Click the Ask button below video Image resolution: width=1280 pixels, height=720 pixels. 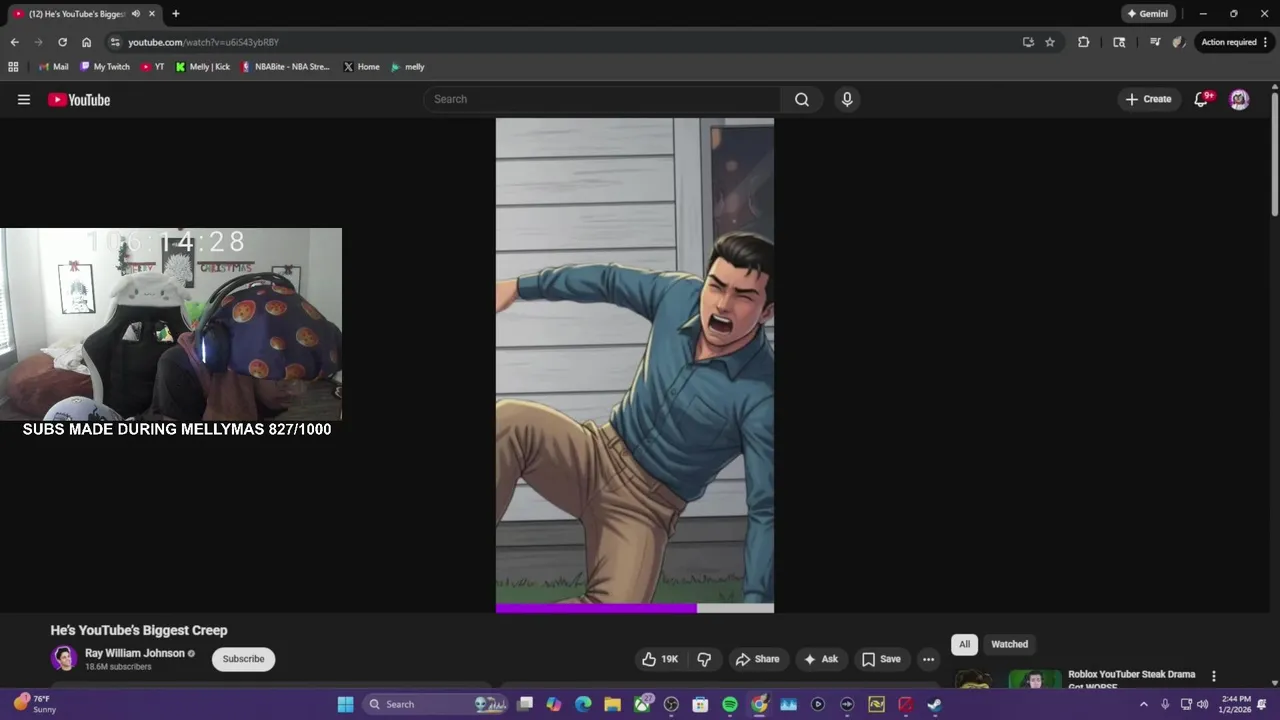pyautogui.click(x=820, y=659)
